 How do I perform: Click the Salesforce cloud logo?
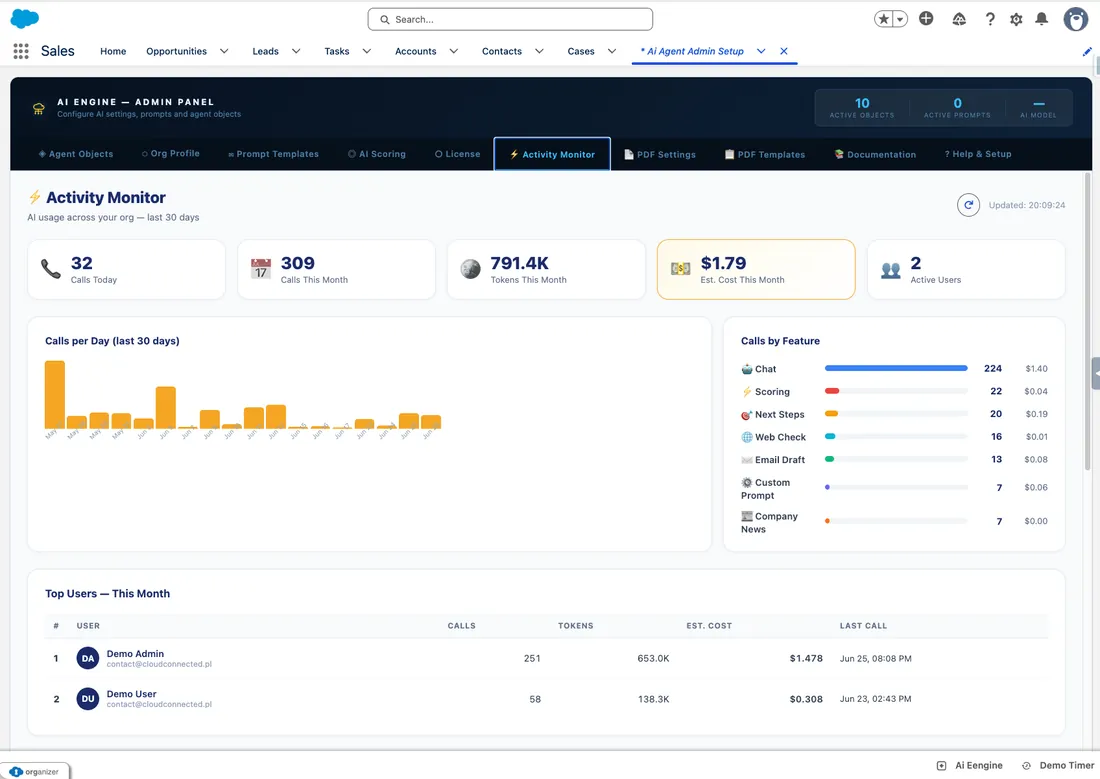25,19
